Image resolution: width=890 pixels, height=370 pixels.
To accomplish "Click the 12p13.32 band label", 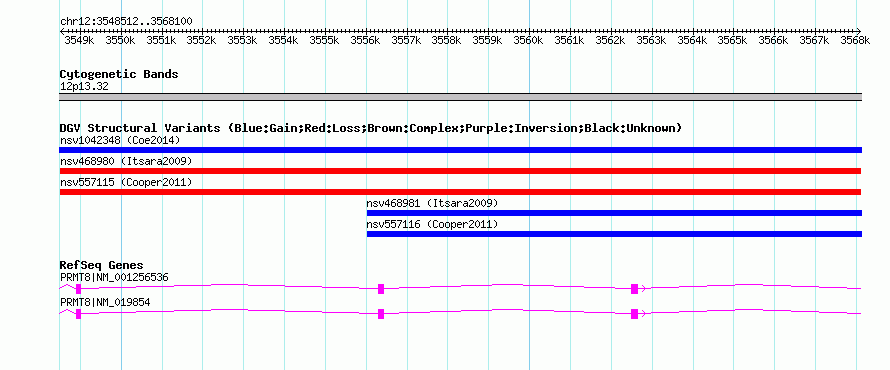I will tap(84, 87).
